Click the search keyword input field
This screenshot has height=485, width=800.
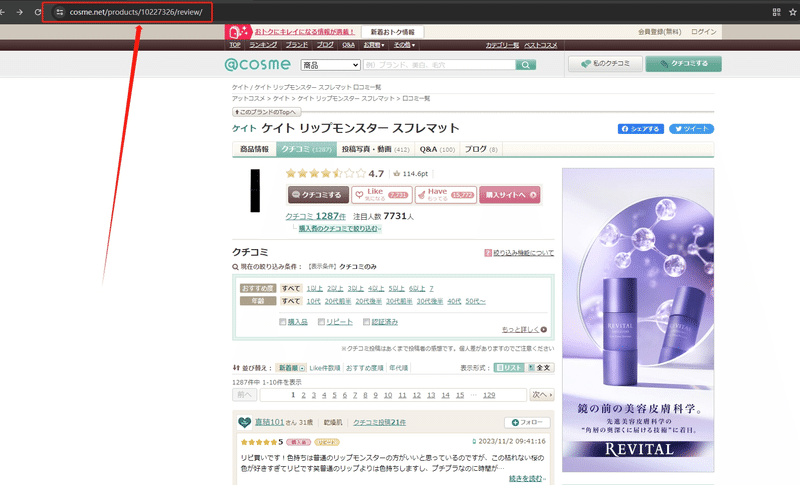(x=439, y=65)
